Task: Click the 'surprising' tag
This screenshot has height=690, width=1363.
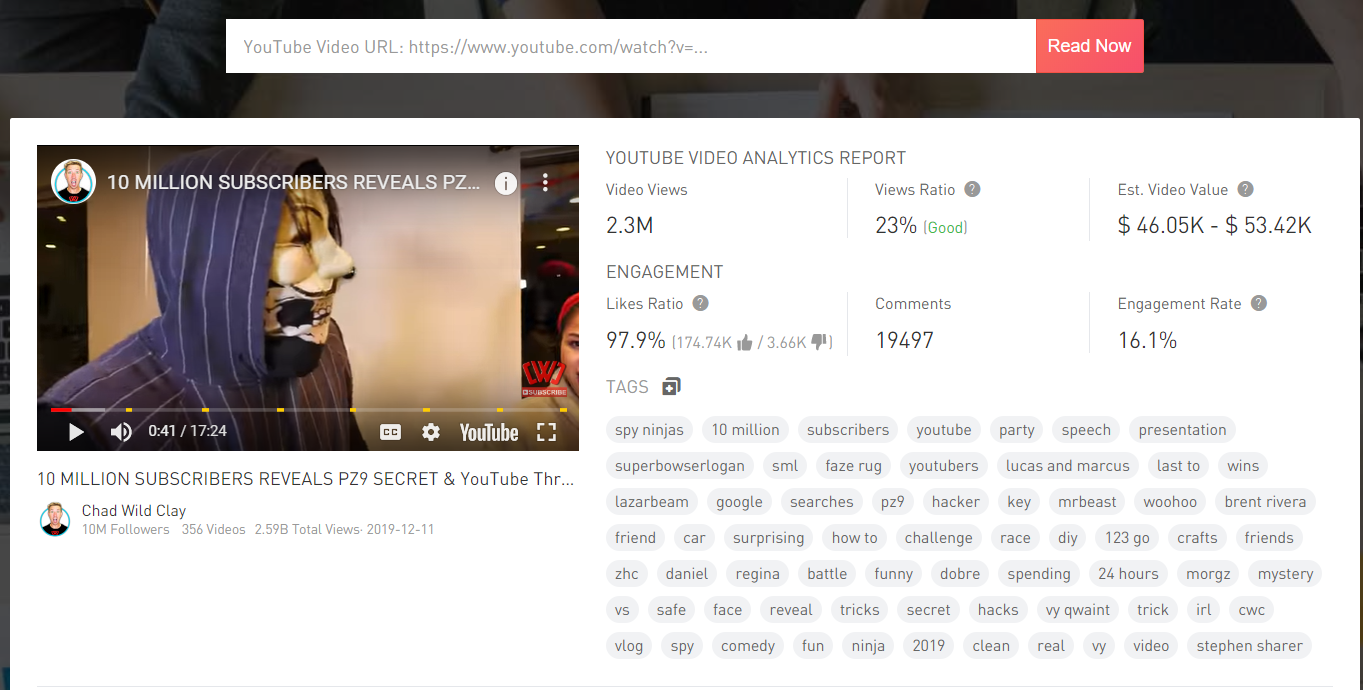Action: point(769,538)
